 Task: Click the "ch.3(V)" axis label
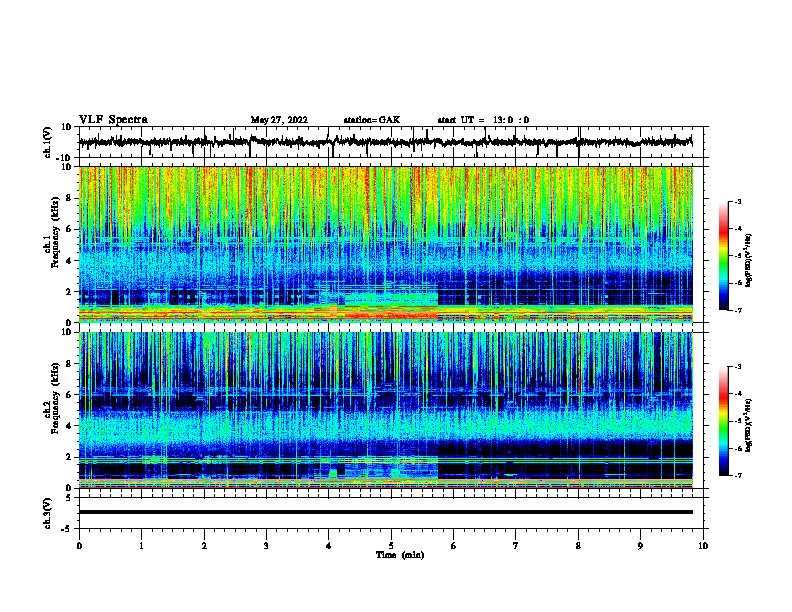[48, 513]
